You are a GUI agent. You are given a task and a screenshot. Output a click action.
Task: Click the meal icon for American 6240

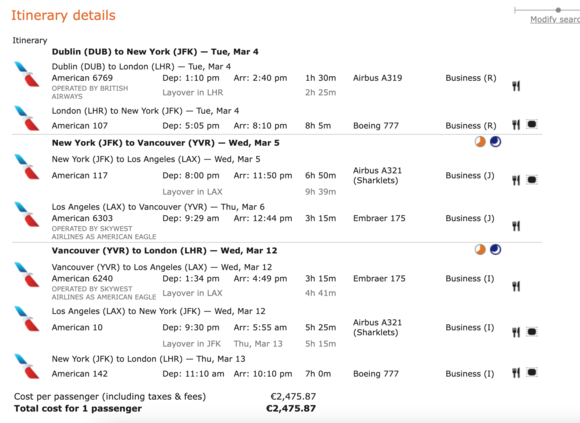click(x=516, y=286)
